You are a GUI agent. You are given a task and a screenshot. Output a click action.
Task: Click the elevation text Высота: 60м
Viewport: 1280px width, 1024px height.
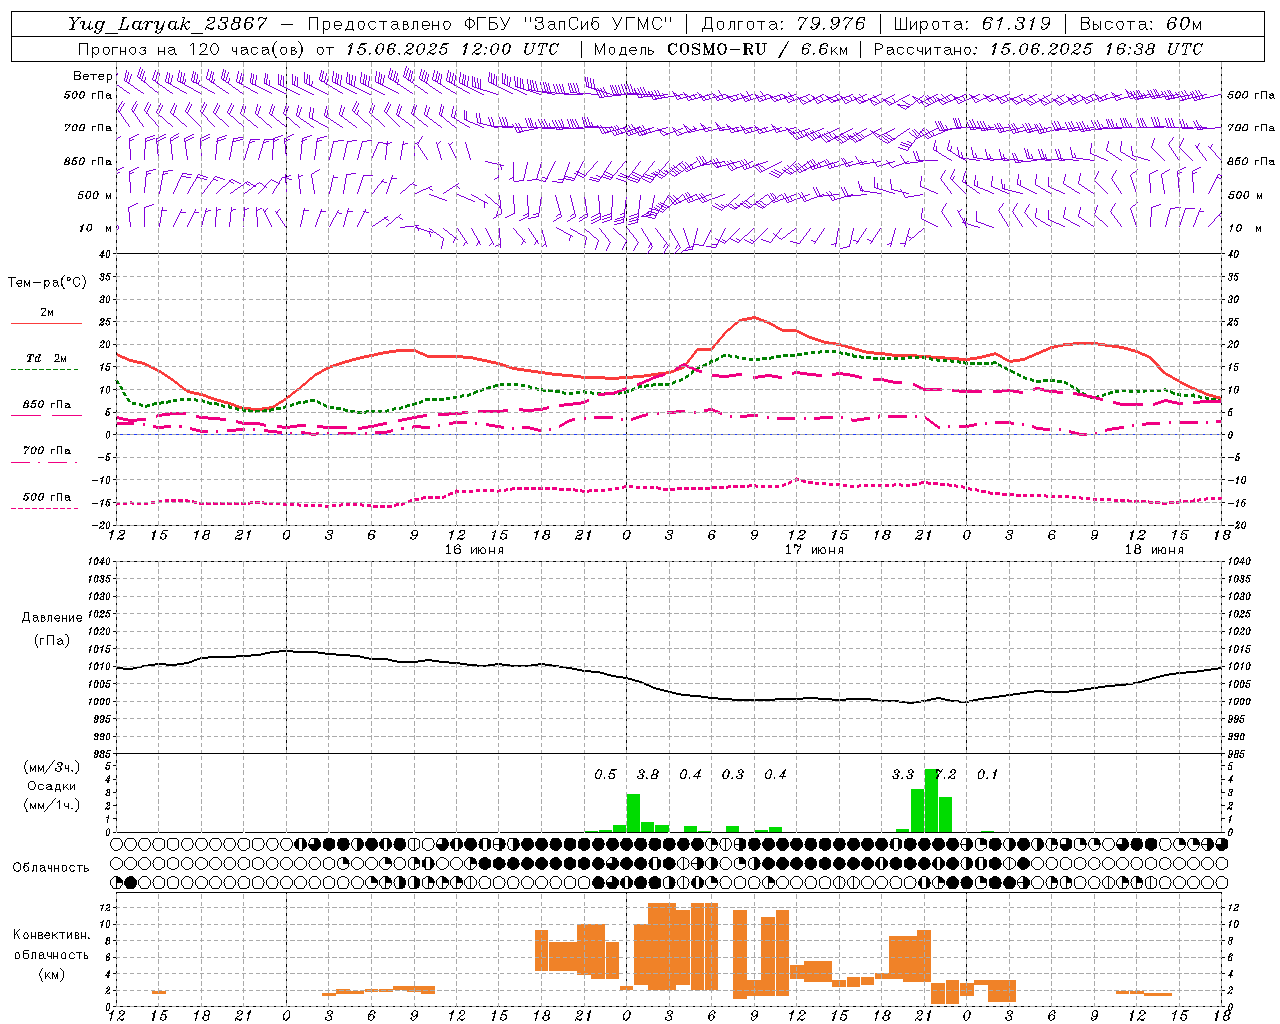click(x=1139, y=24)
